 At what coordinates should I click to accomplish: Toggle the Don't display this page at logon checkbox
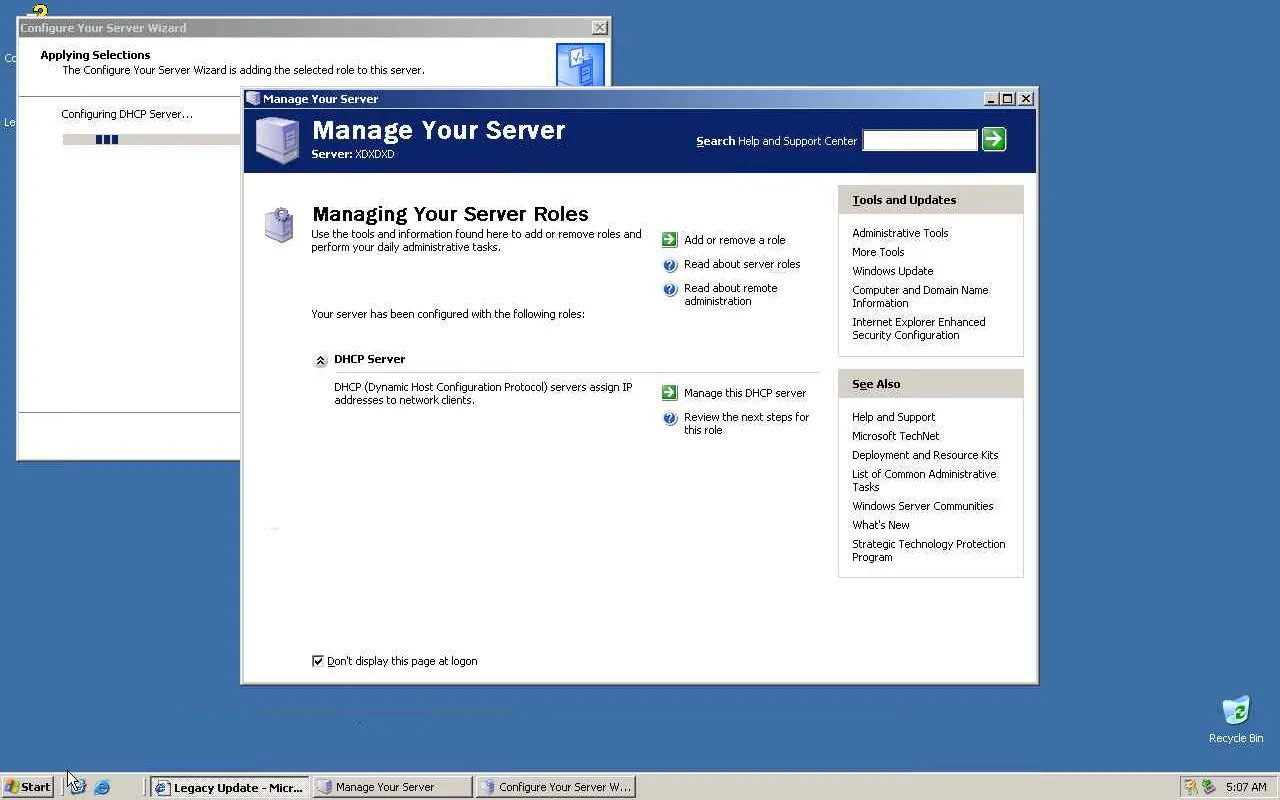[318, 661]
